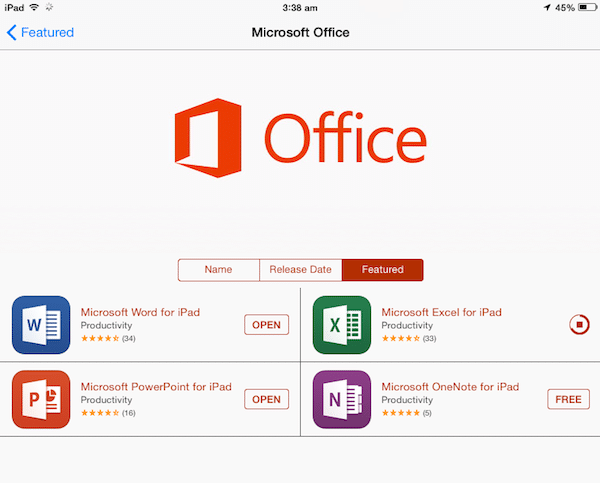Tap the Microsoft Word app icon
Image resolution: width=600 pixels, height=483 pixels.
pyautogui.click(x=41, y=325)
